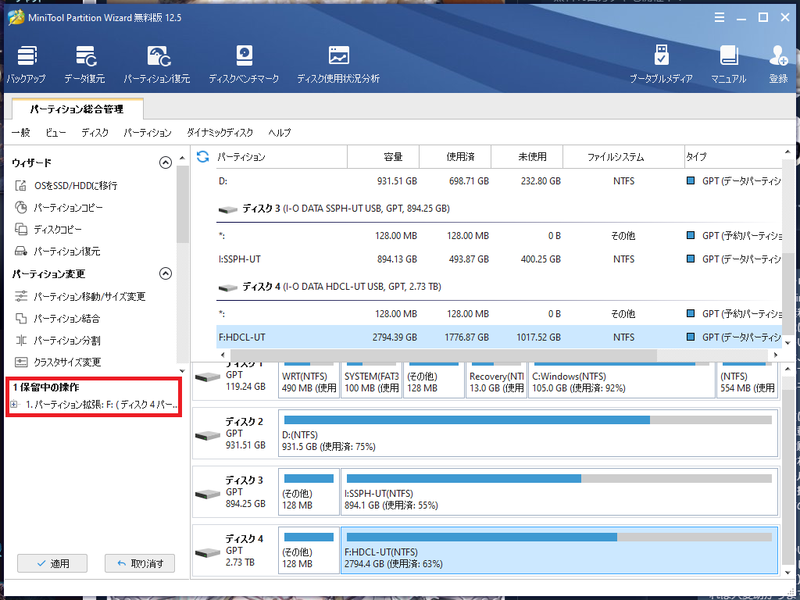Viewport: 800px width, 600px height.
Task: Sort by 使用済 column header
Action: click(x=455, y=157)
